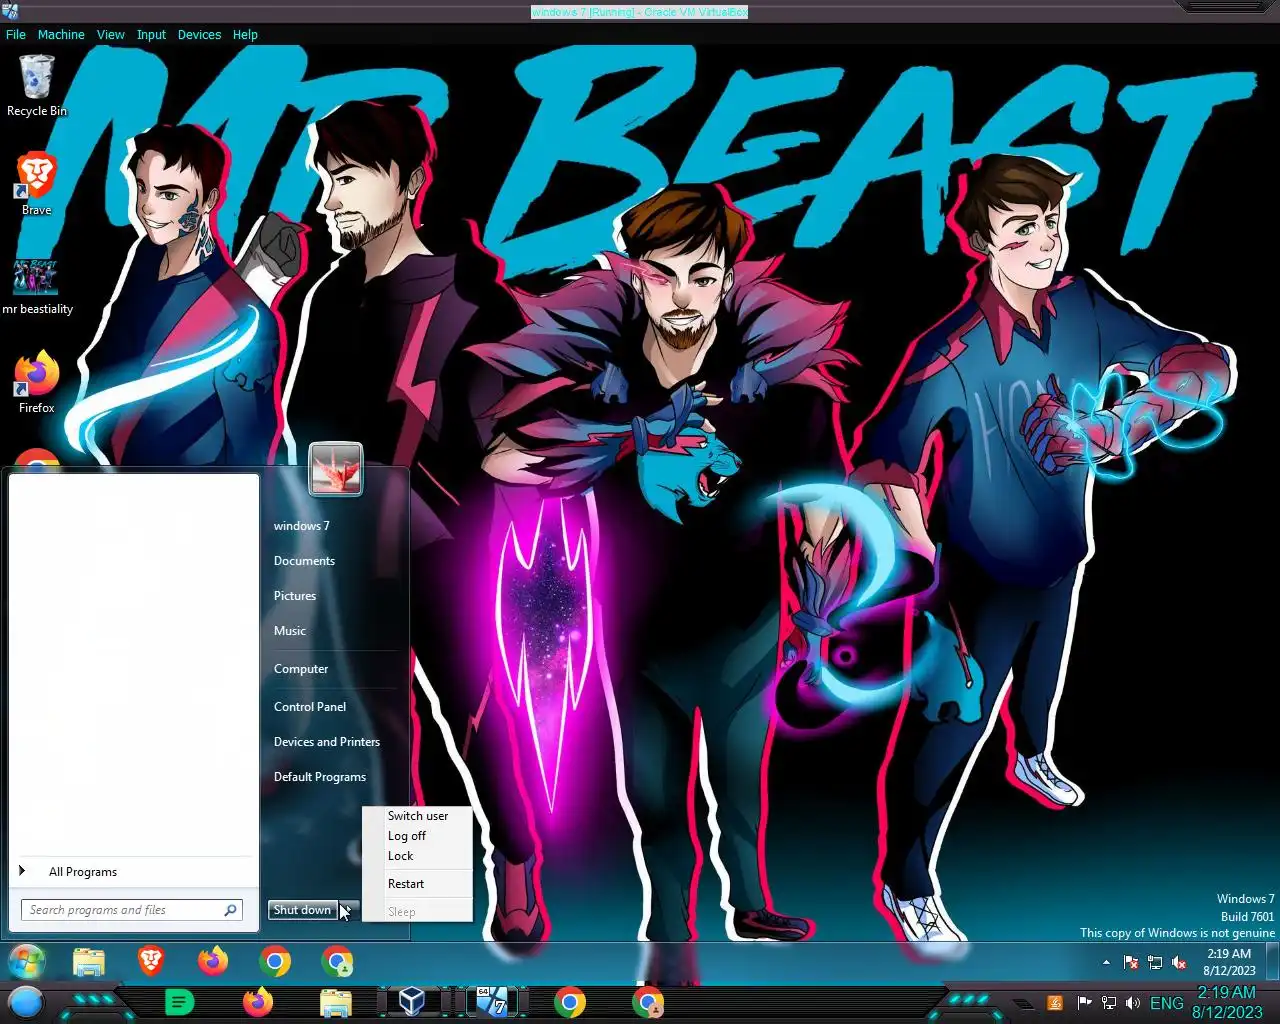Click guest network tray icon
Image resolution: width=1280 pixels, height=1024 pixels.
(x=1155, y=963)
